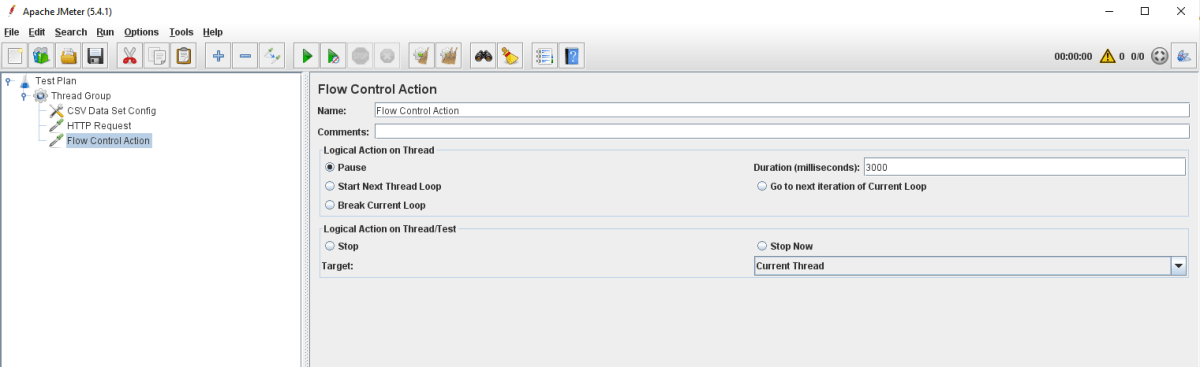1200x367 pixels.
Task: Open the Run menu
Action: click(x=105, y=32)
